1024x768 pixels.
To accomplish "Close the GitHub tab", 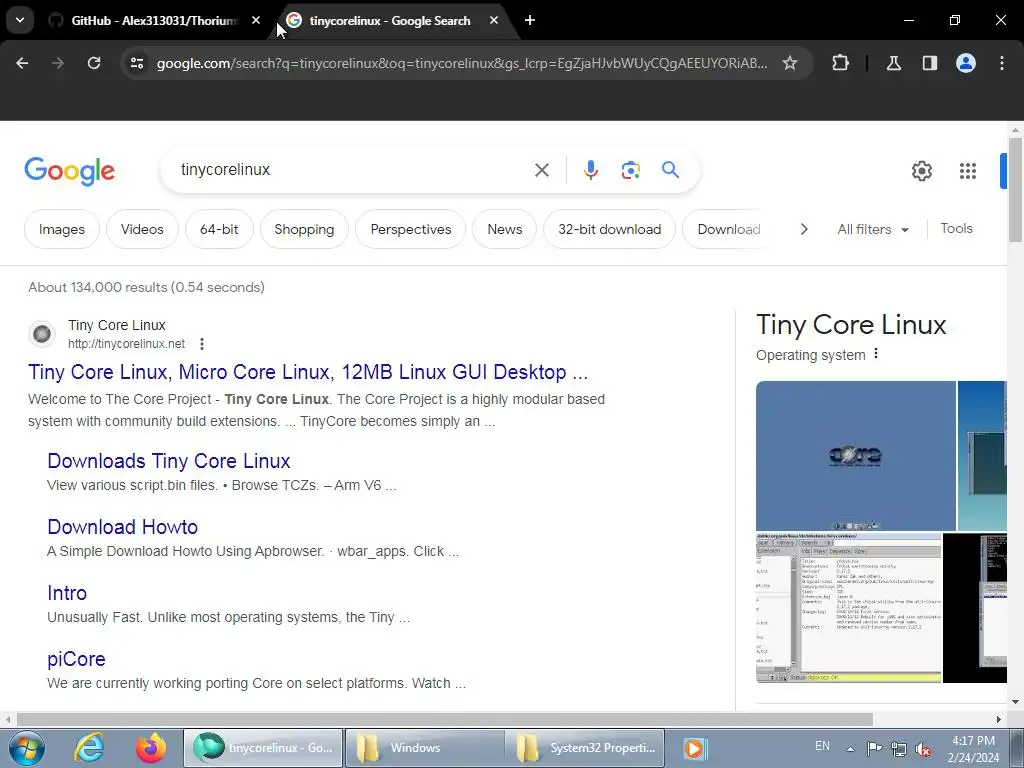I will click(x=256, y=20).
